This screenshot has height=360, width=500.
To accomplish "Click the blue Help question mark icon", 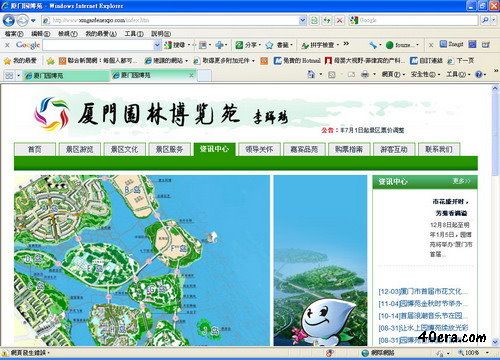I will point(479,74).
